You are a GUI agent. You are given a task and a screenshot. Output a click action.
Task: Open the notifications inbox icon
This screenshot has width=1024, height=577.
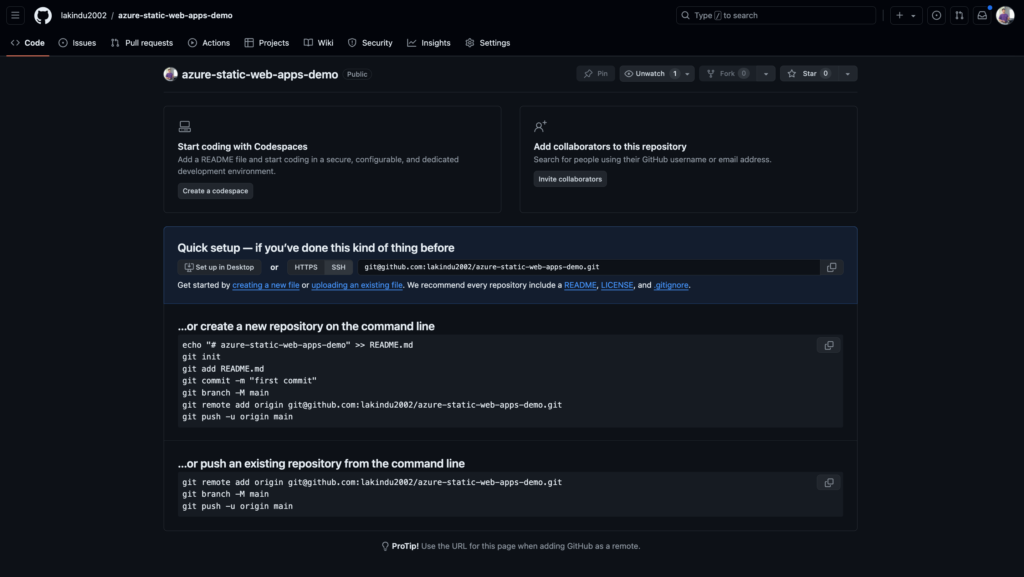click(x=981, y=15)
